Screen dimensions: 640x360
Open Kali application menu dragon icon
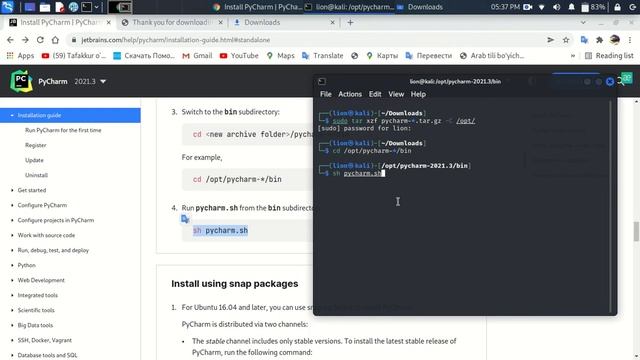[8, 7]
